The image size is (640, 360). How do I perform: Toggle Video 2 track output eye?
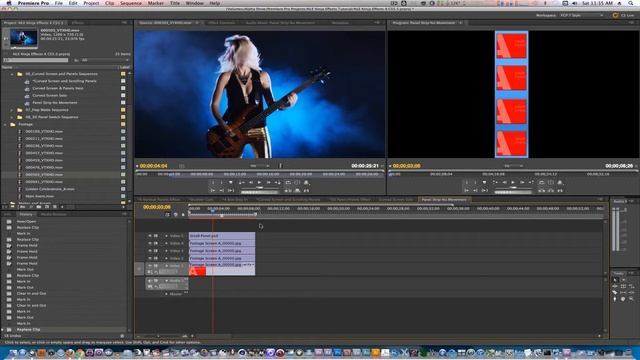pos(149,258)
